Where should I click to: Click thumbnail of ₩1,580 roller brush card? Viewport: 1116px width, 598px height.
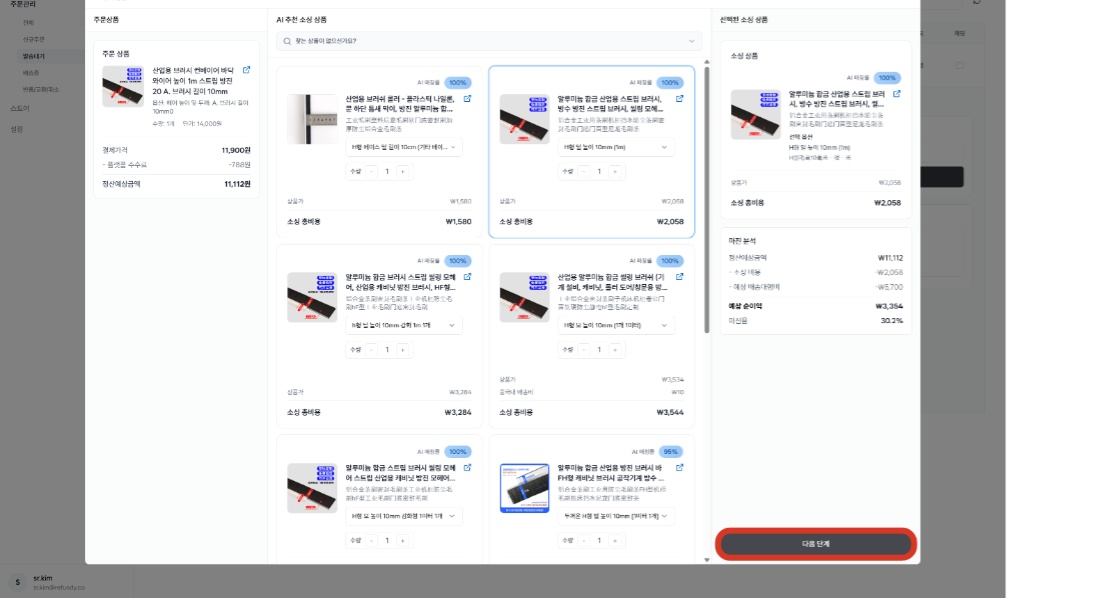[x=312, y=120]
